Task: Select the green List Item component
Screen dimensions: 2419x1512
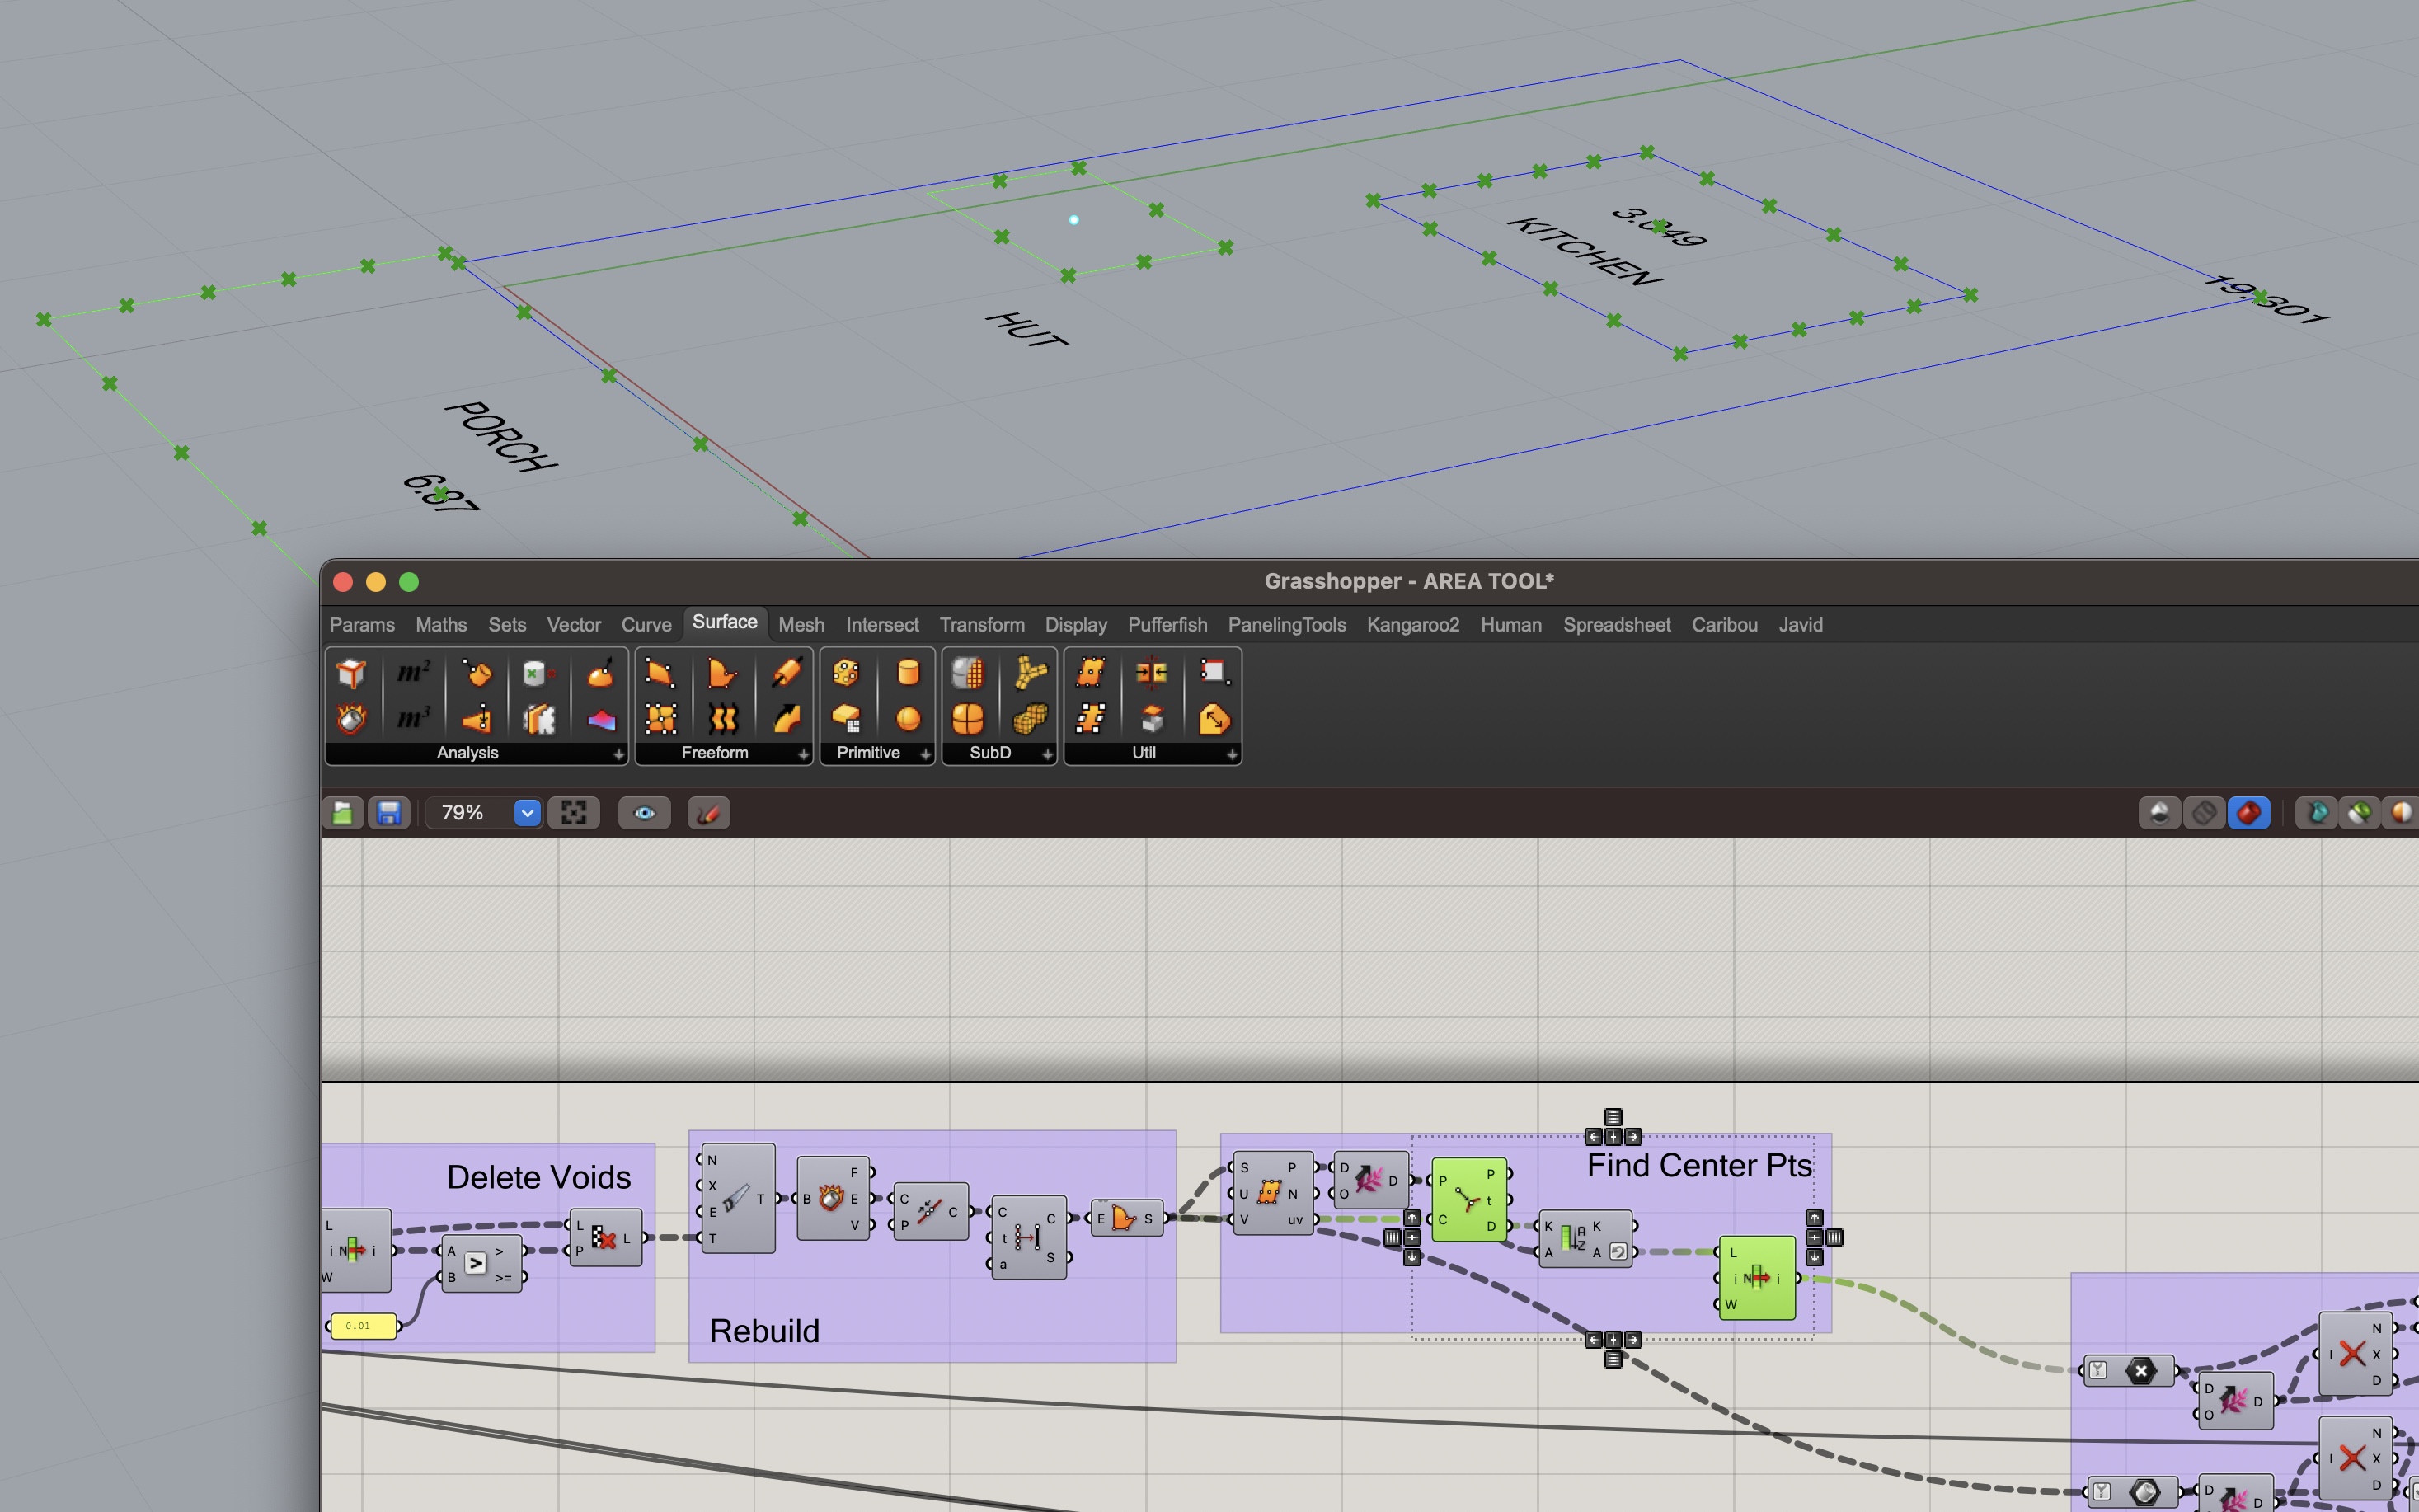Action: click(x=1757, y=1278)
